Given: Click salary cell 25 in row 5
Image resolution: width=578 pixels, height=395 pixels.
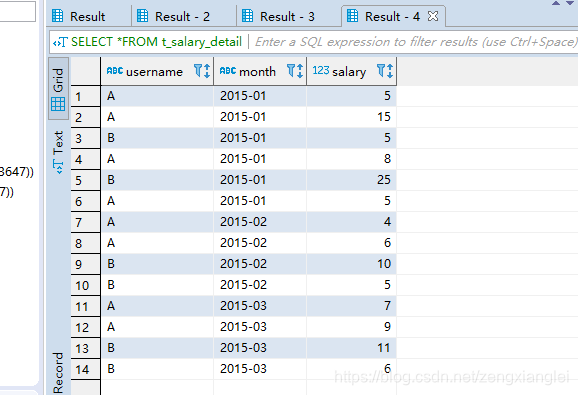Looking at the screenshot, I should (351, 180).
